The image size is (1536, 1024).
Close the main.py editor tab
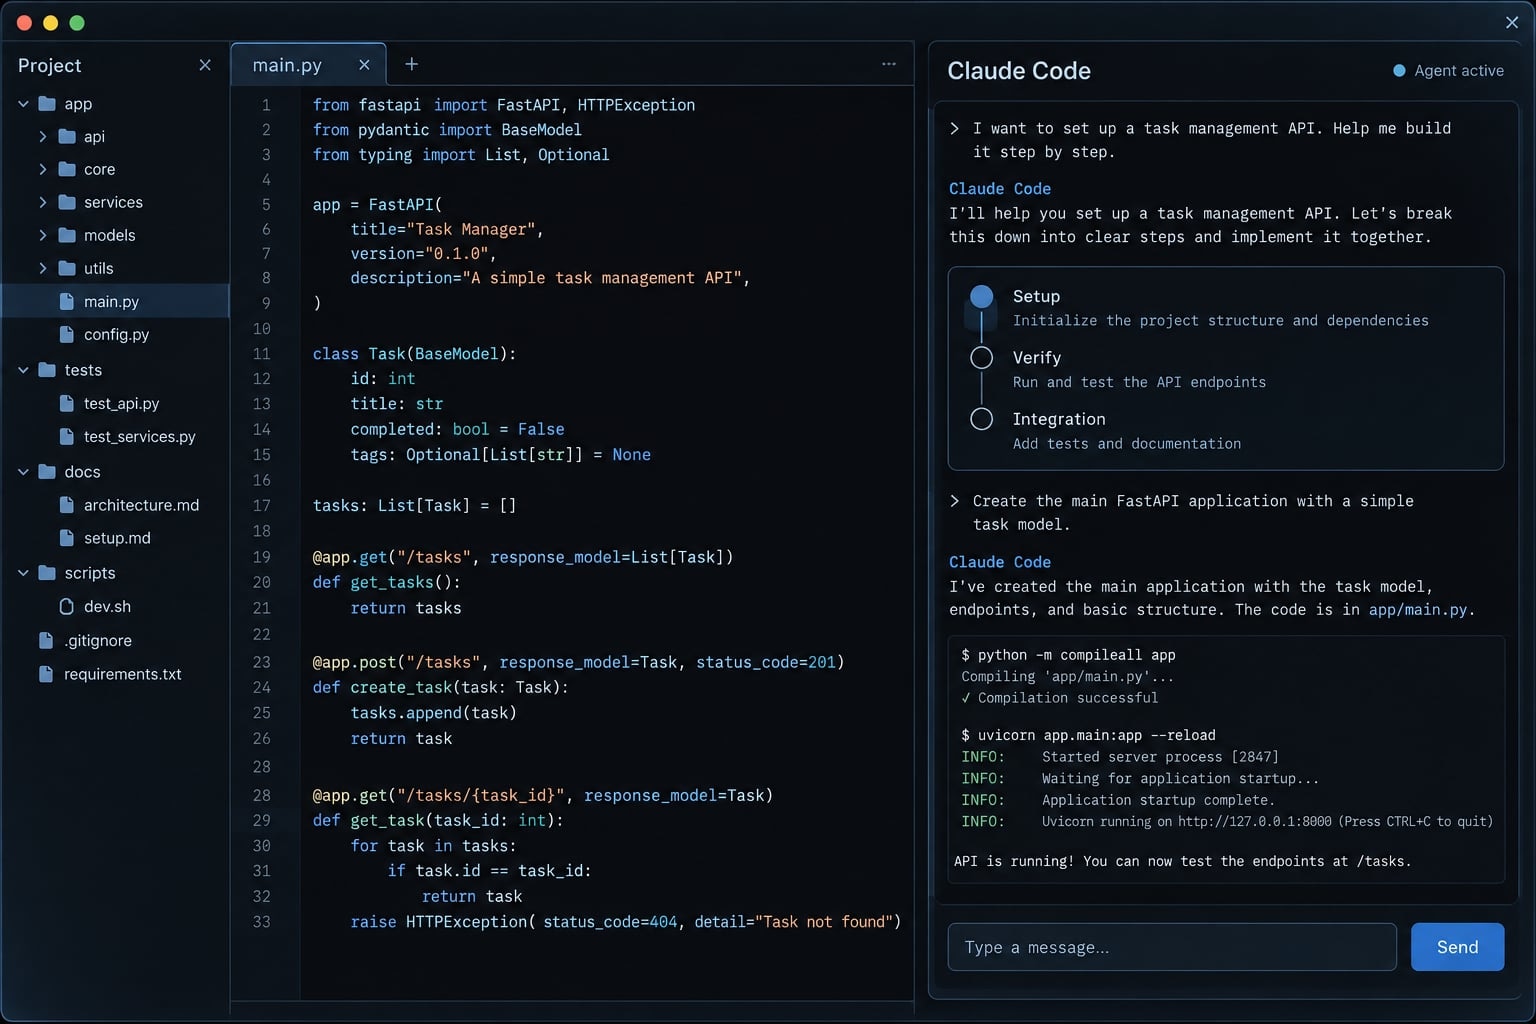point(364,65)
